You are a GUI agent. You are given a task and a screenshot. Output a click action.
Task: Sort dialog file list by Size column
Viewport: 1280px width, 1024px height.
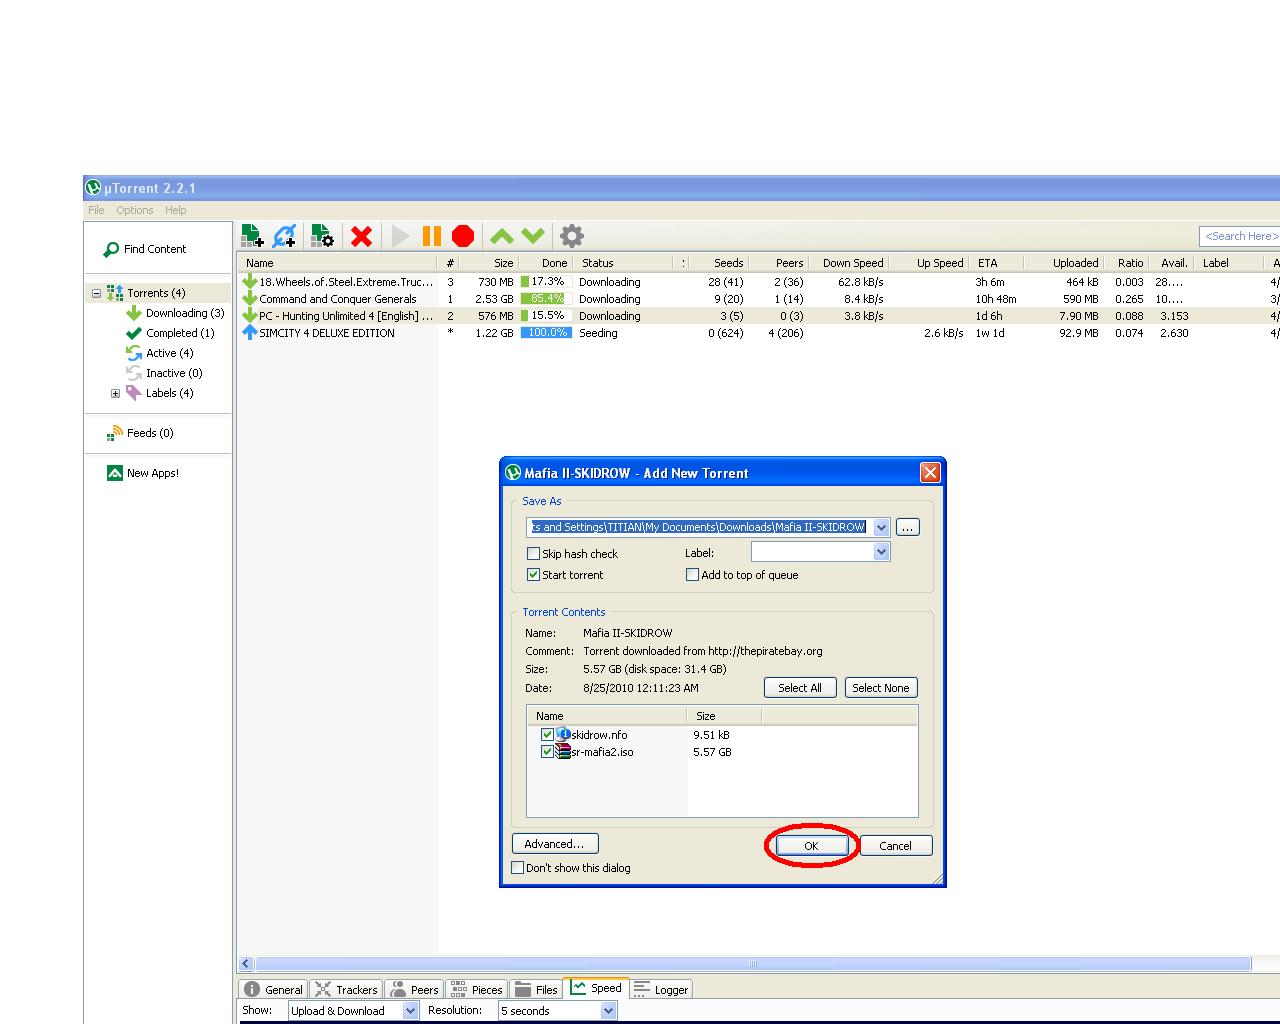(723, 716)
